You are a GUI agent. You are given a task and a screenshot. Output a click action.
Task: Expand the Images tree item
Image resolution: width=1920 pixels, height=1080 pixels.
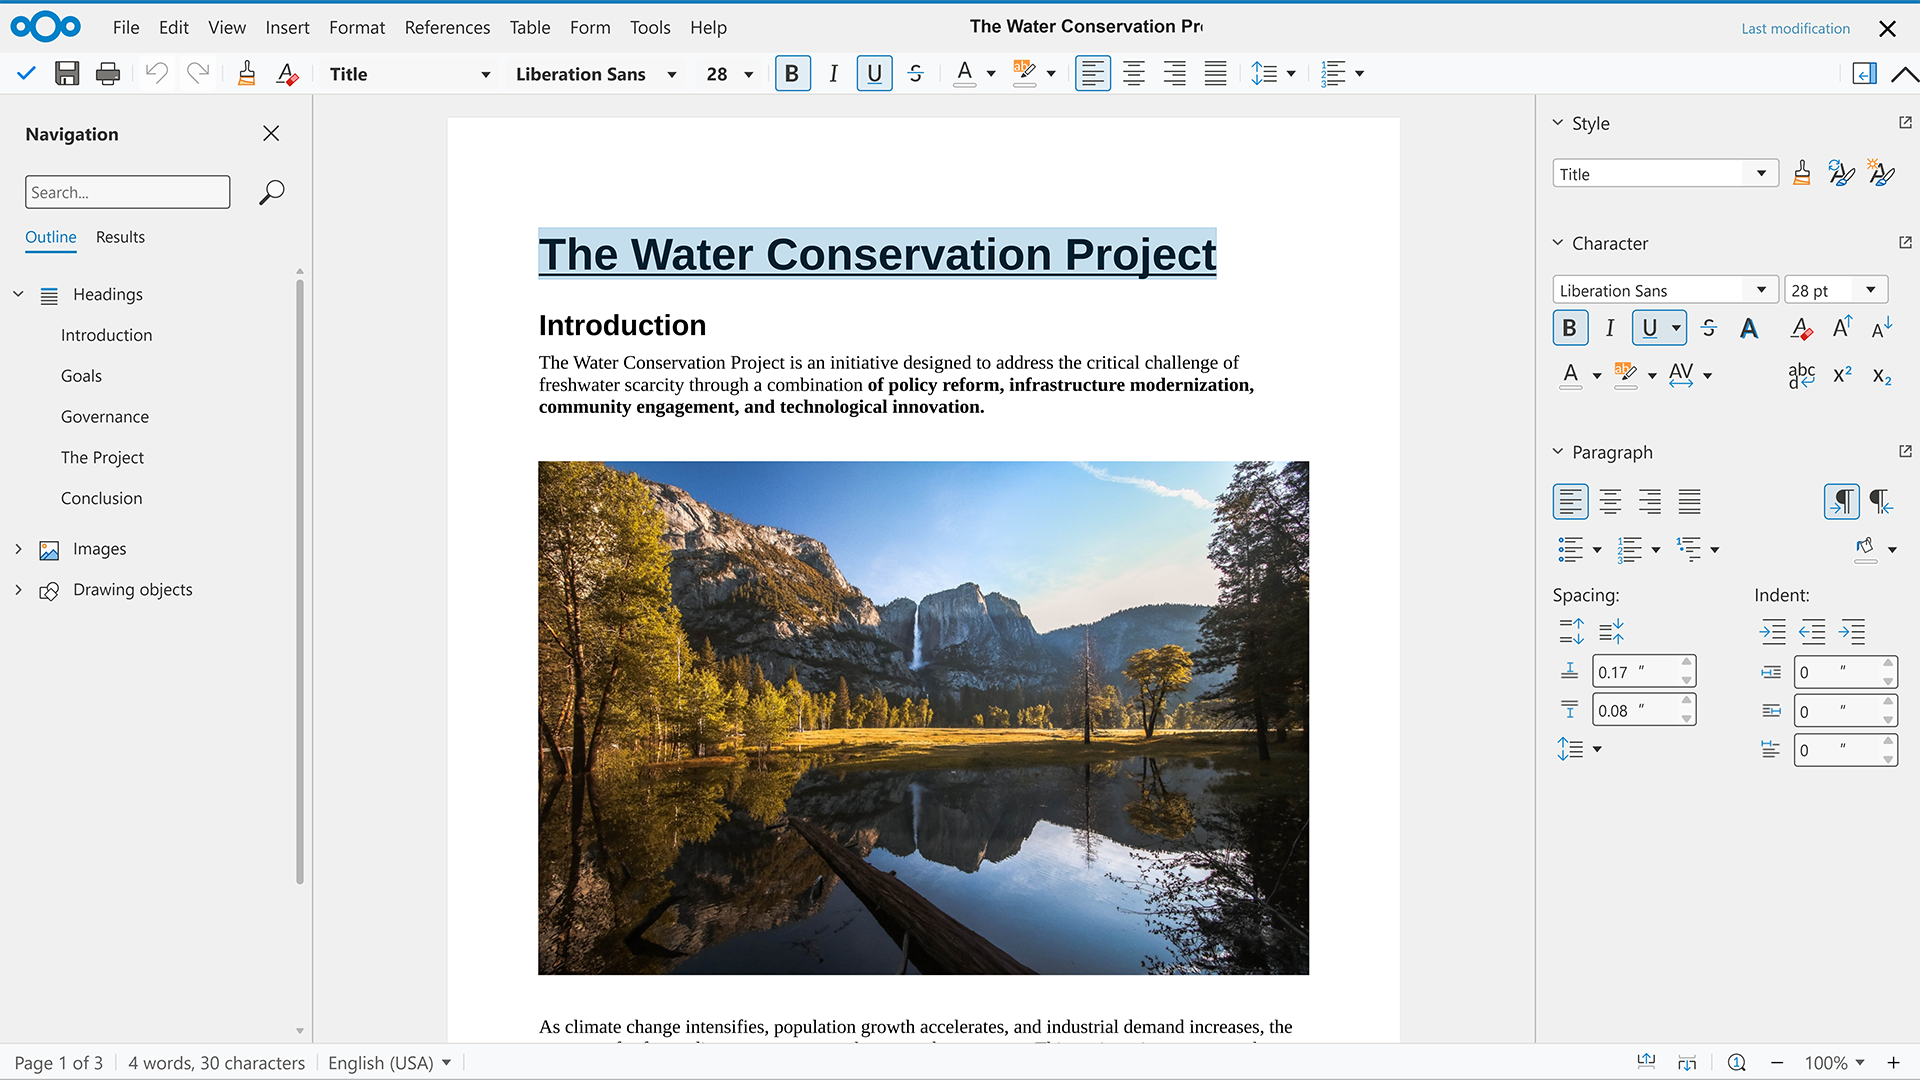pos(18,549)
